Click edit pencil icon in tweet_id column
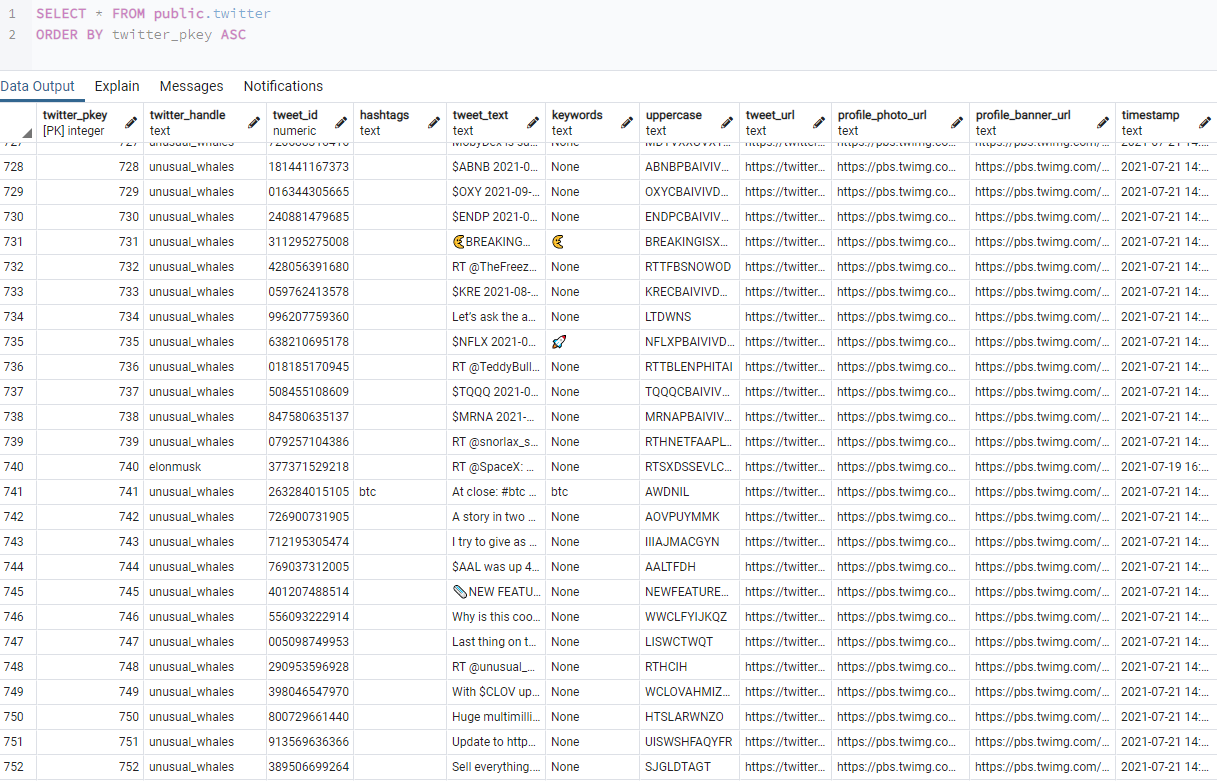1217x781 pixels. [341, 123]
